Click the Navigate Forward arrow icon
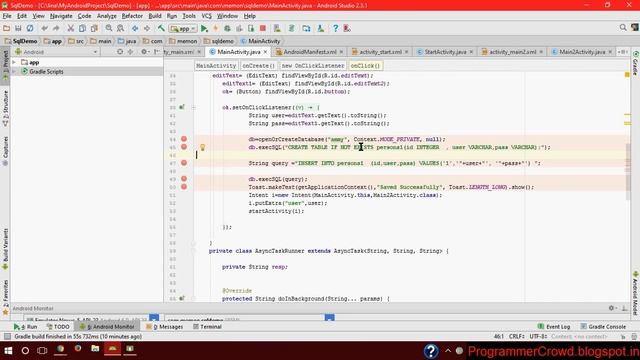 (x=147, y=28)
